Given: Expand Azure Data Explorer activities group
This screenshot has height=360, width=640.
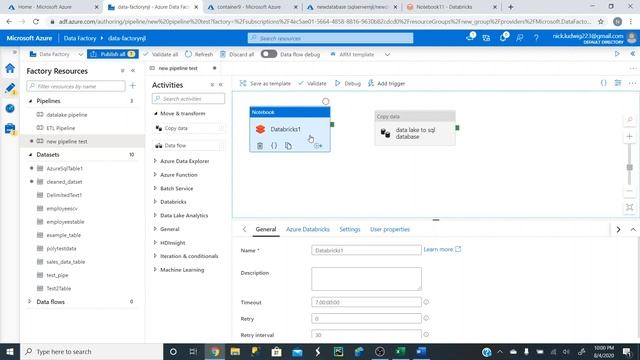Looking at the screenshot, I should coord(155,161).
